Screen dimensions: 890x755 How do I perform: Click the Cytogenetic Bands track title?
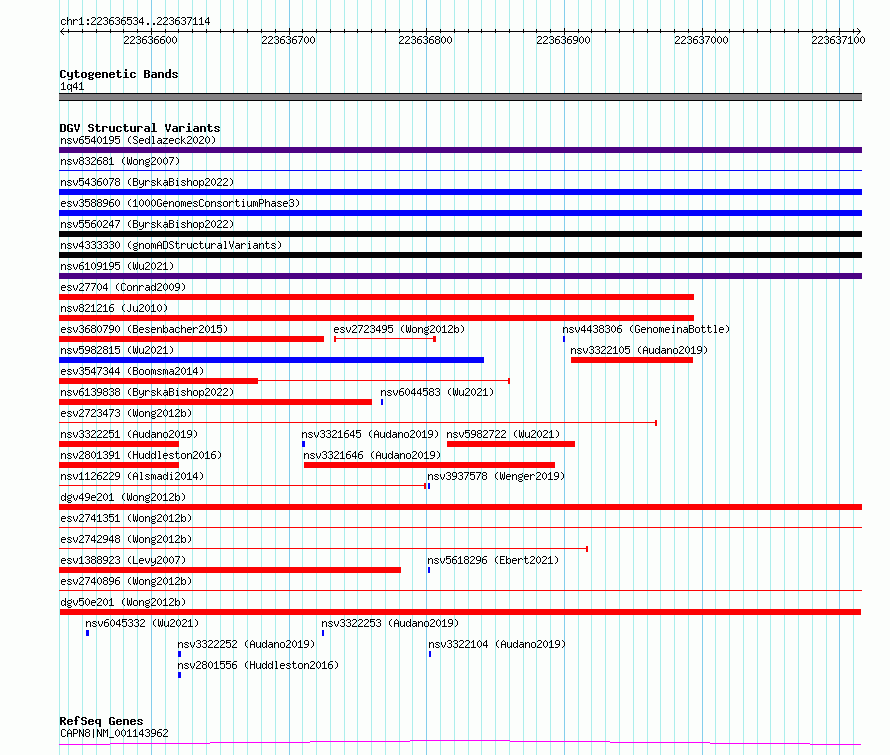[119, 74]
